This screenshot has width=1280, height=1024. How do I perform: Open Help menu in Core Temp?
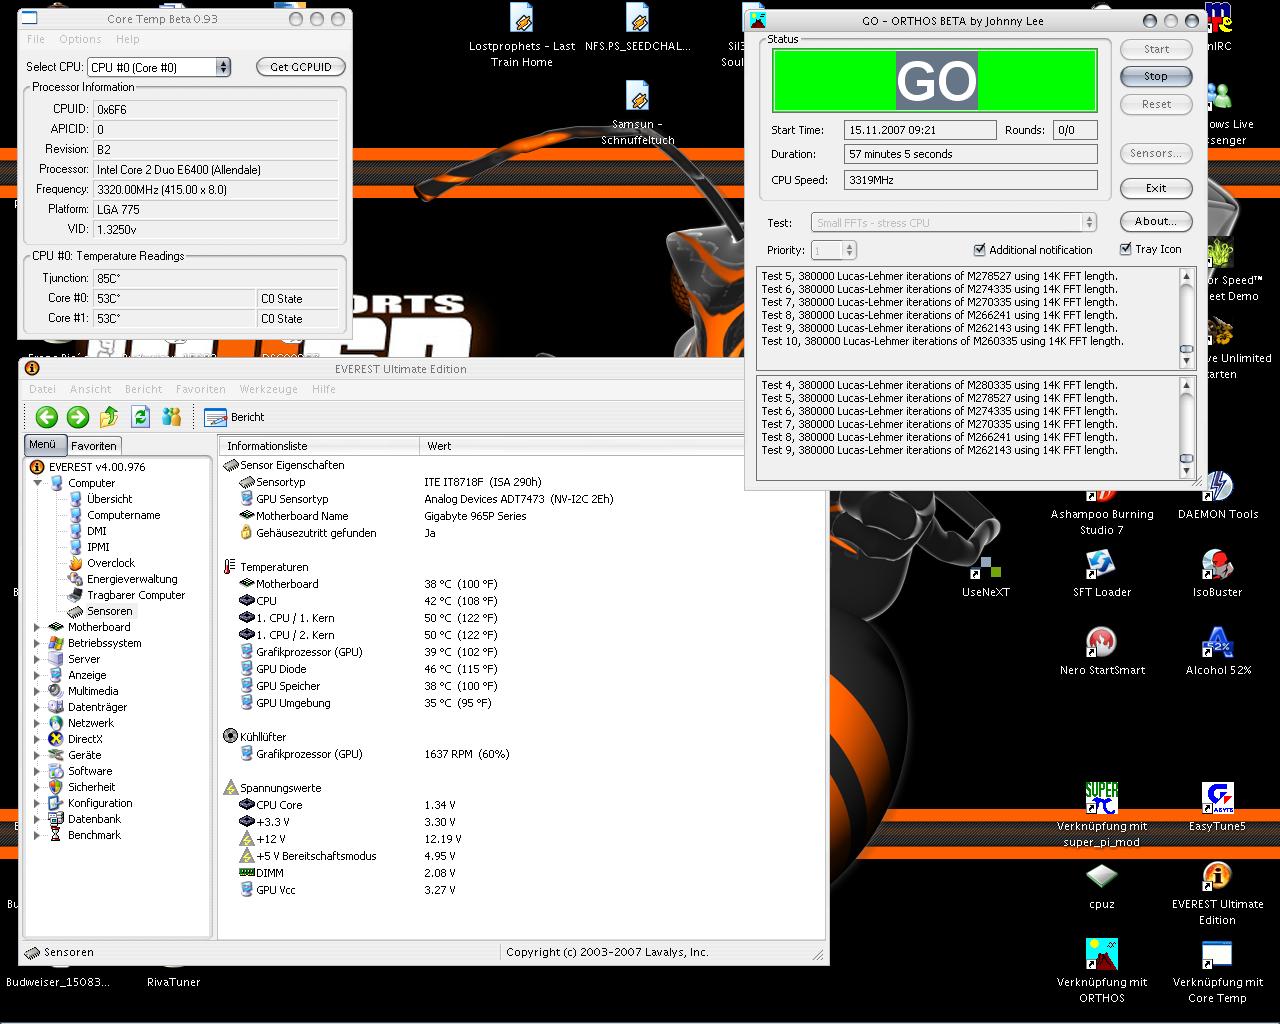128,39
